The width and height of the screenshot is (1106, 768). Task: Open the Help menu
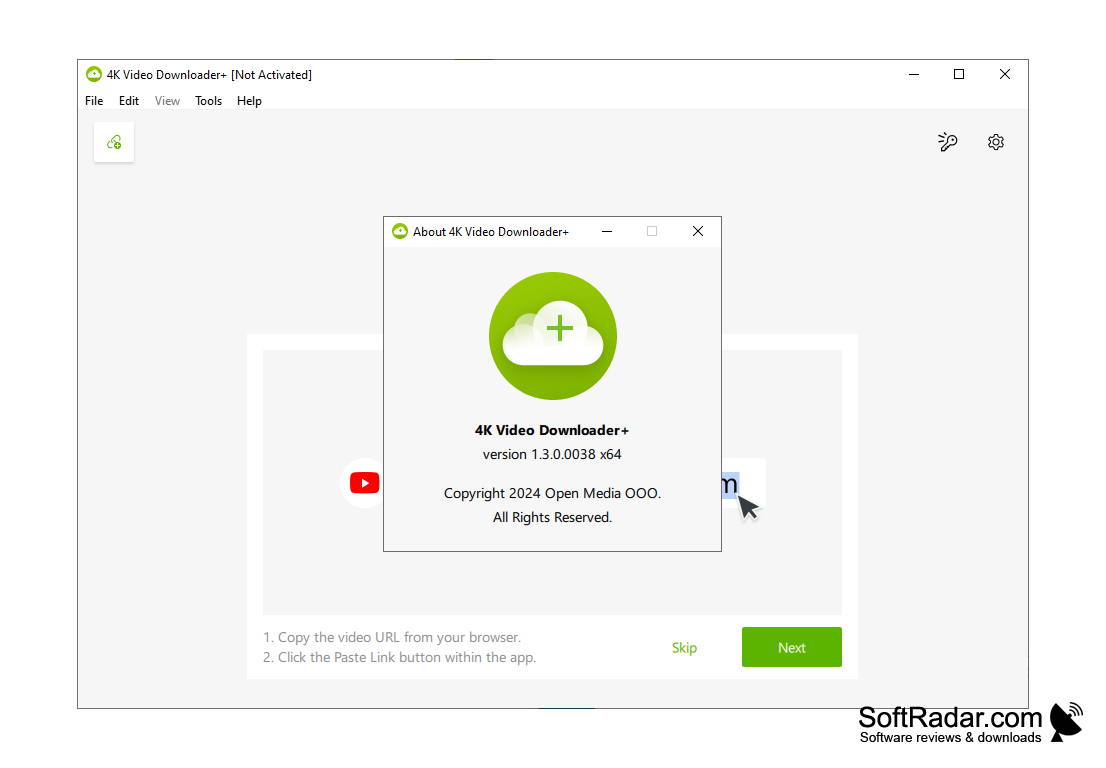pyautogui.click(x=249, y=101)
